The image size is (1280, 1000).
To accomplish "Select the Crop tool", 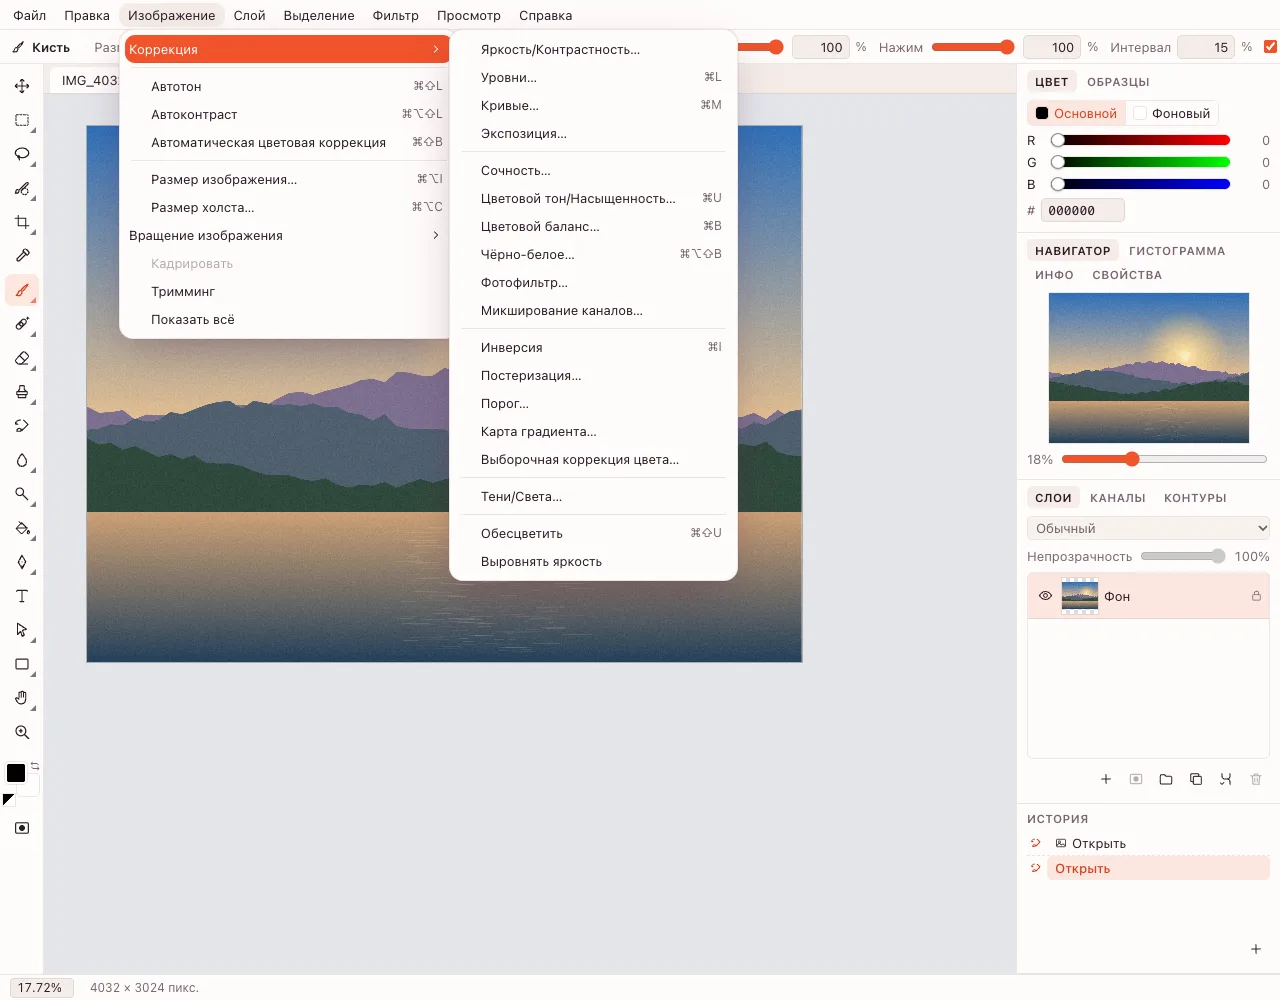I will (22, 222).
